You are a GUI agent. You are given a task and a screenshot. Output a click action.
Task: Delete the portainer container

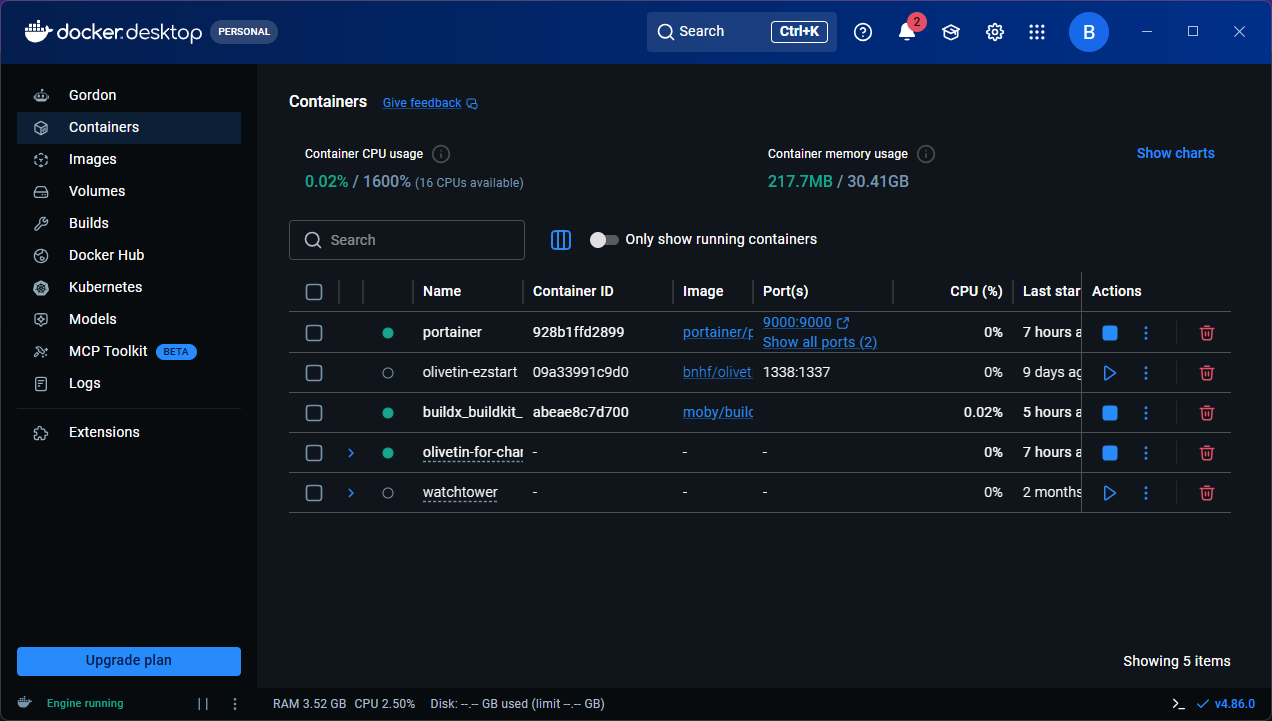1207,333
